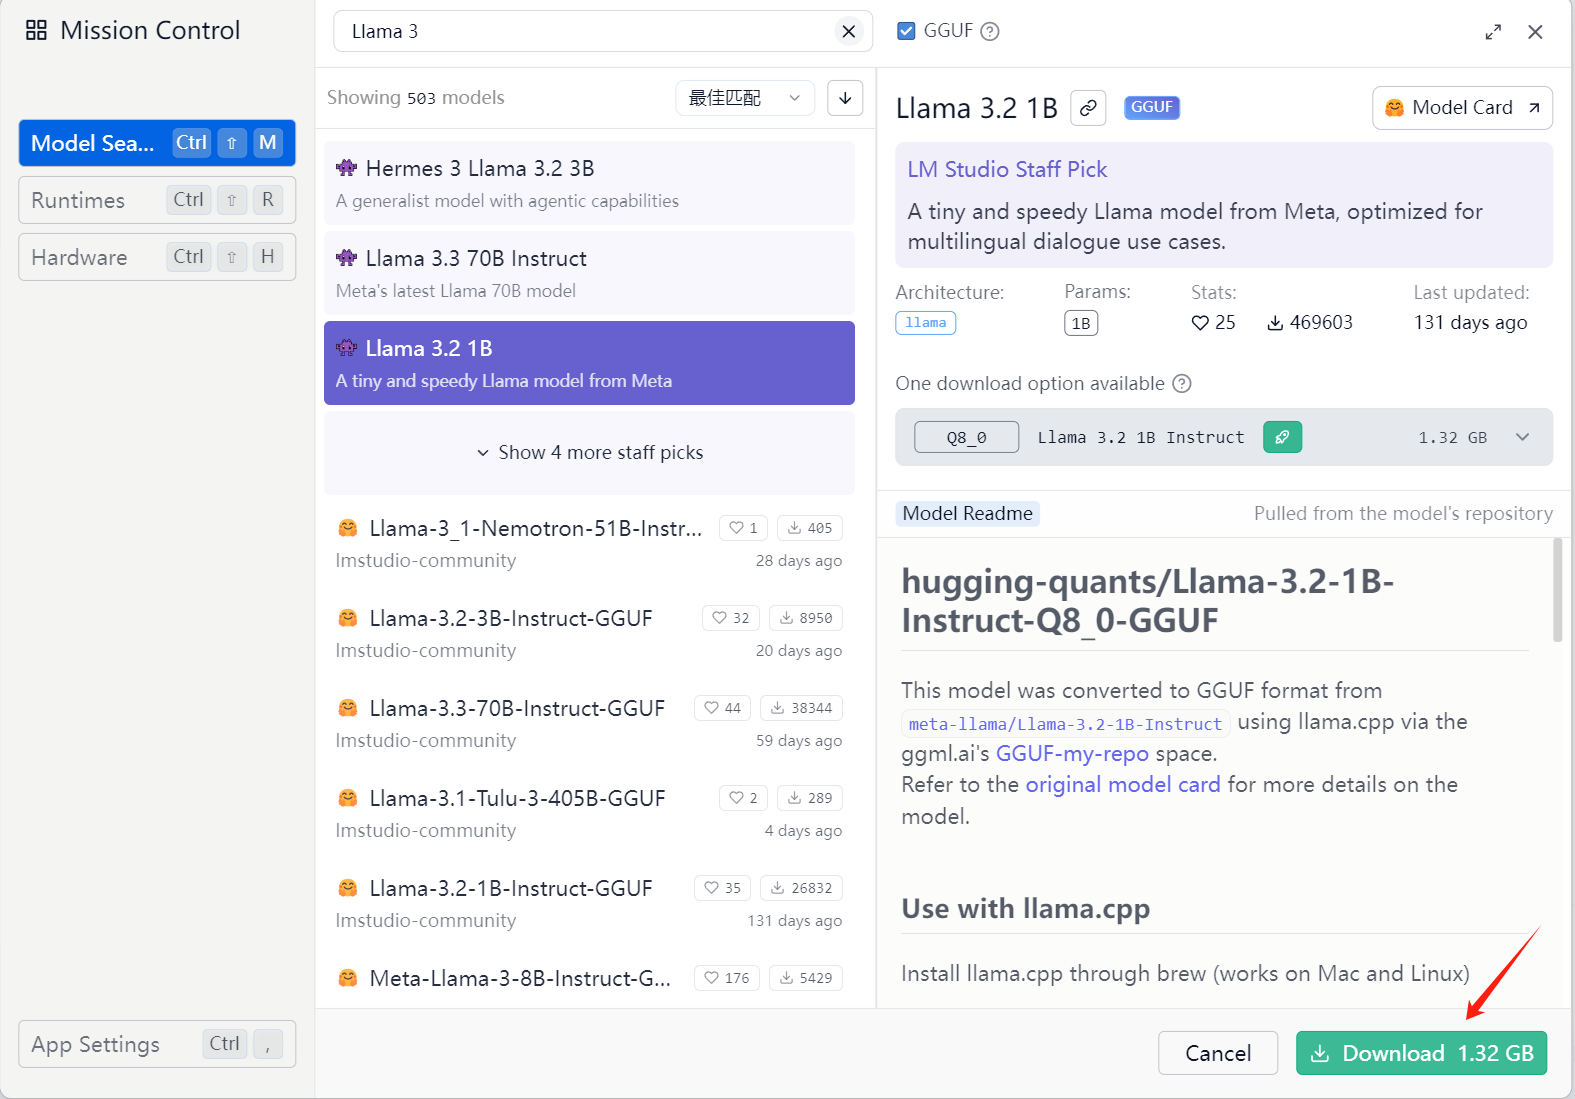1575x1099 pixels.
Task: Expand the Q8_0 download option chevron
Action: tap(1522, 437)
